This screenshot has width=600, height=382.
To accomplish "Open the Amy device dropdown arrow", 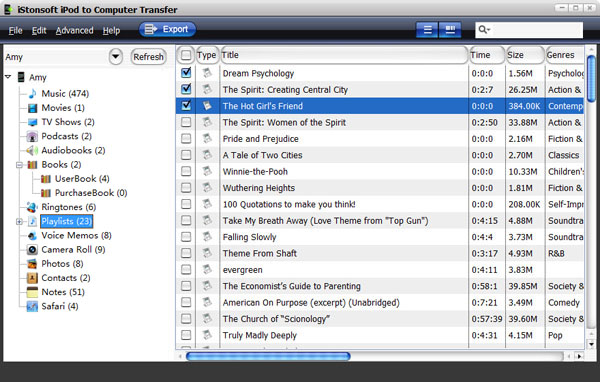I will (x=116, y=57).
